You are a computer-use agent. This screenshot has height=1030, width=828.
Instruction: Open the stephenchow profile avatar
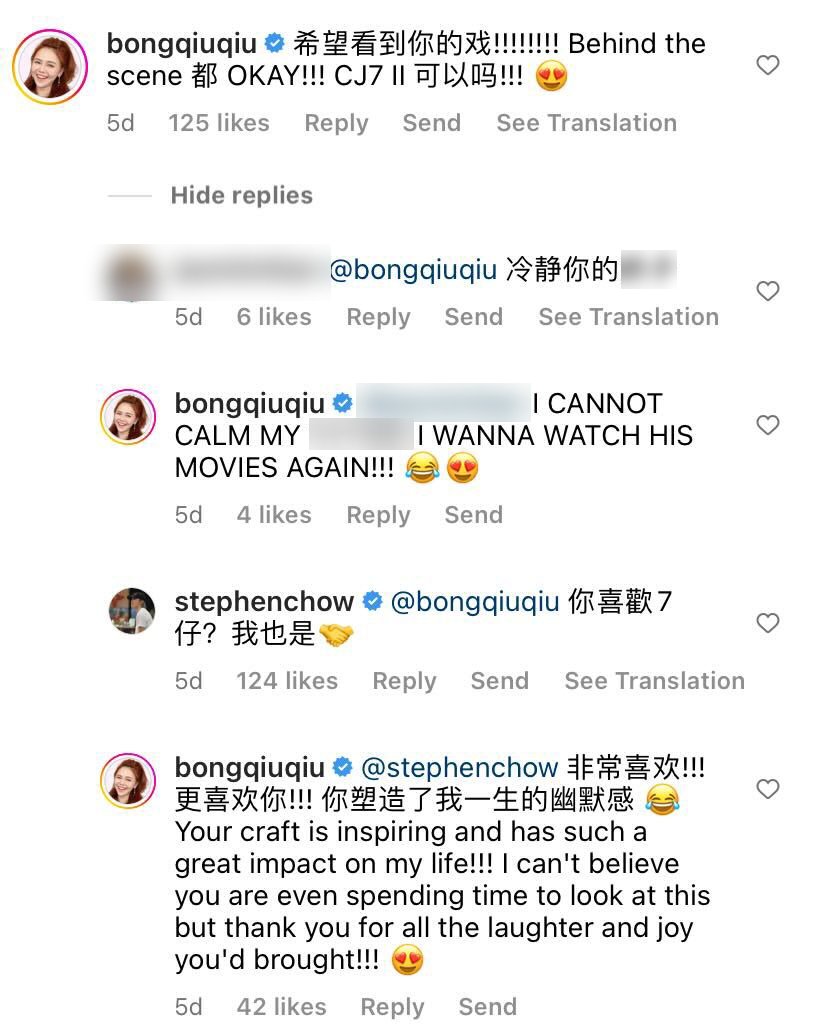pyautogui.click(x=132, y=612)
